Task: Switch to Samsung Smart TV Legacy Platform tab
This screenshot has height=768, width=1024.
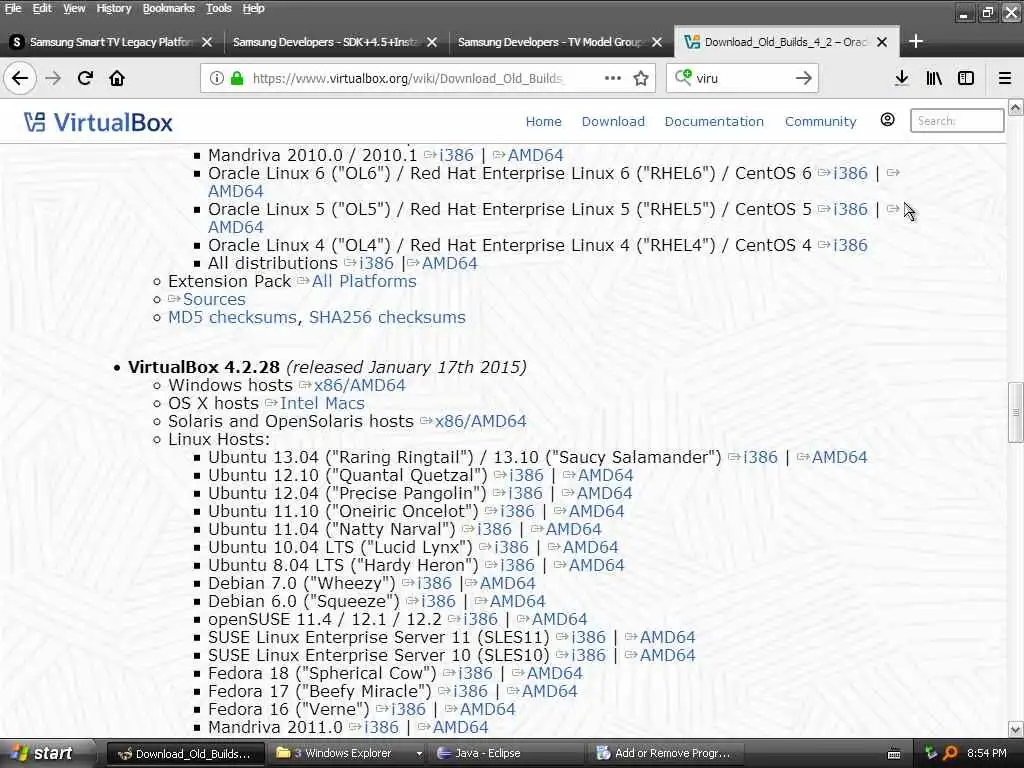Action: tap(112, 42)
